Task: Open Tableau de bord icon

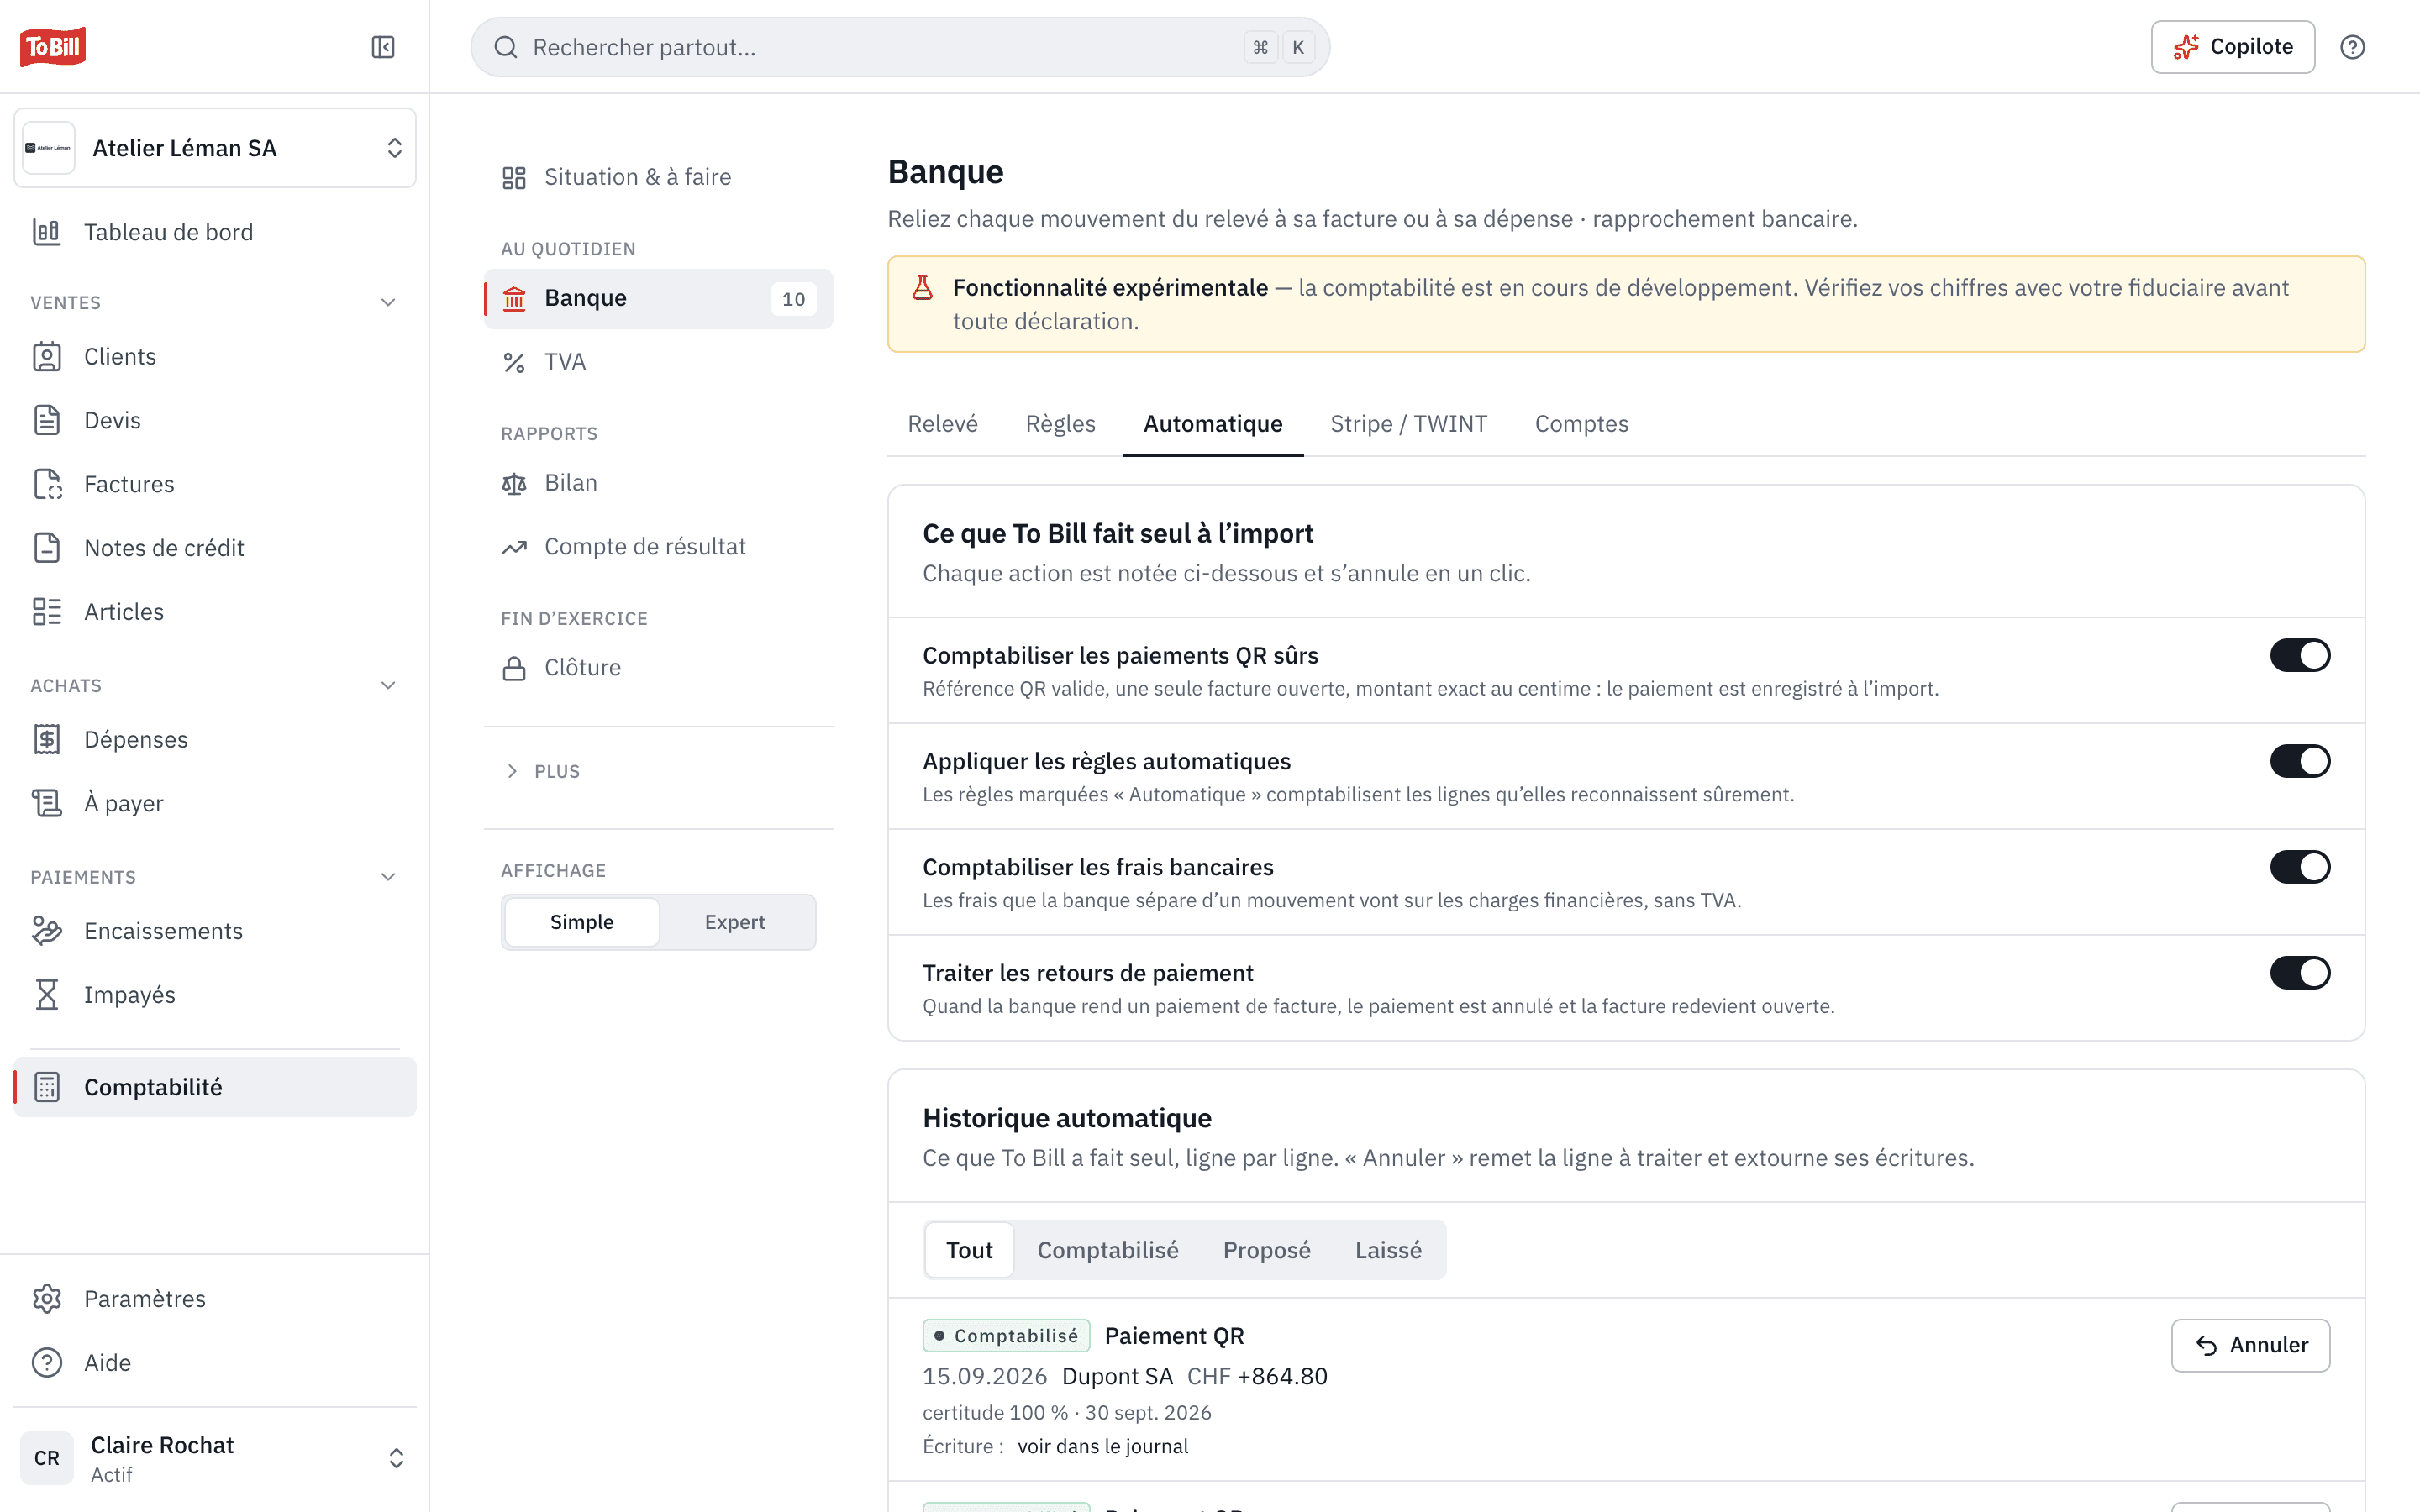Action: click(47, 232)
